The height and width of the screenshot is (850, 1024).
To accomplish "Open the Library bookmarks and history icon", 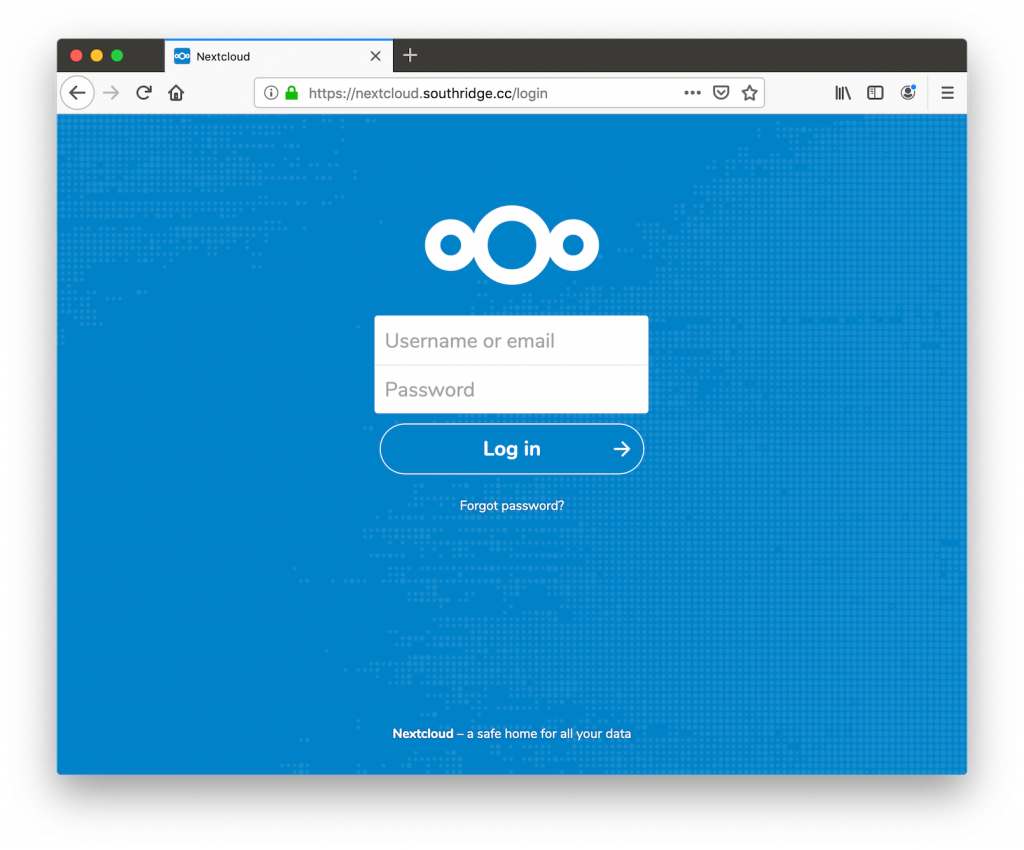I will (843, 93).
